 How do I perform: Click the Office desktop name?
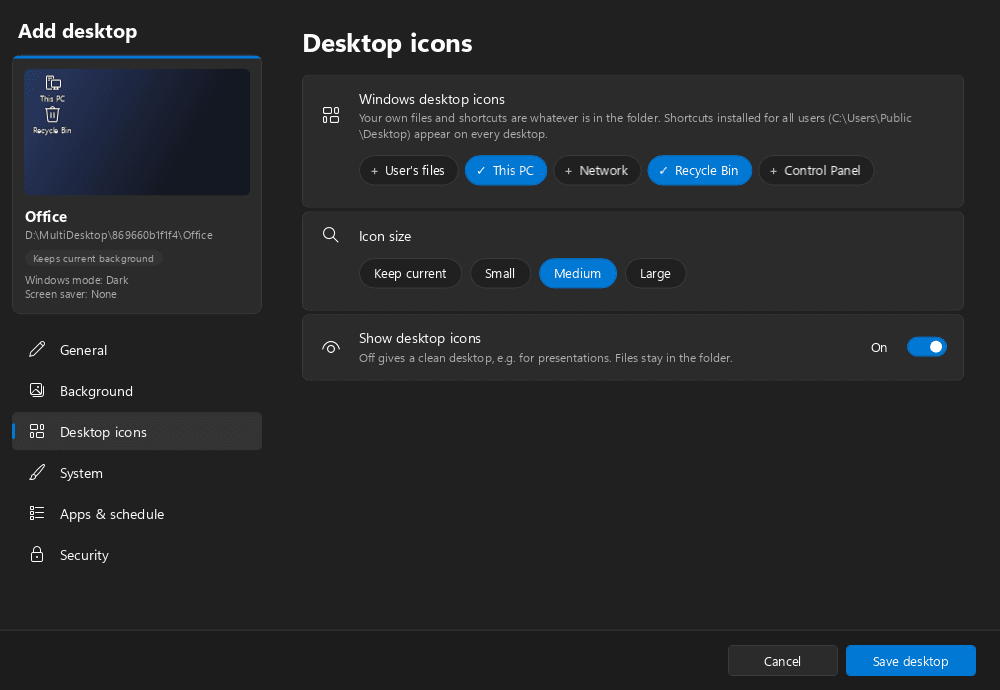tap(46, 217)
